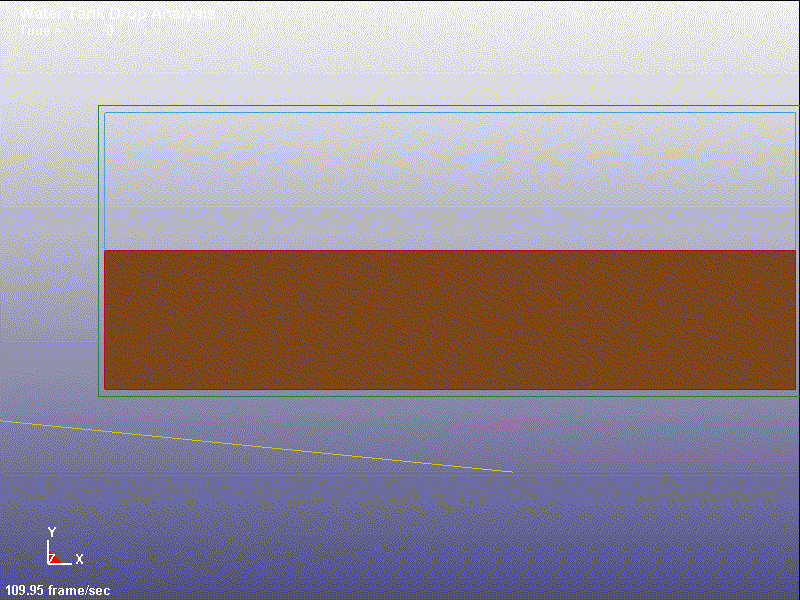Image resolution: width=800 pixels, height=600 pixels.
Task: Select the brown water region in the tank
Action: pyautogui.click(x=450, y=320)
